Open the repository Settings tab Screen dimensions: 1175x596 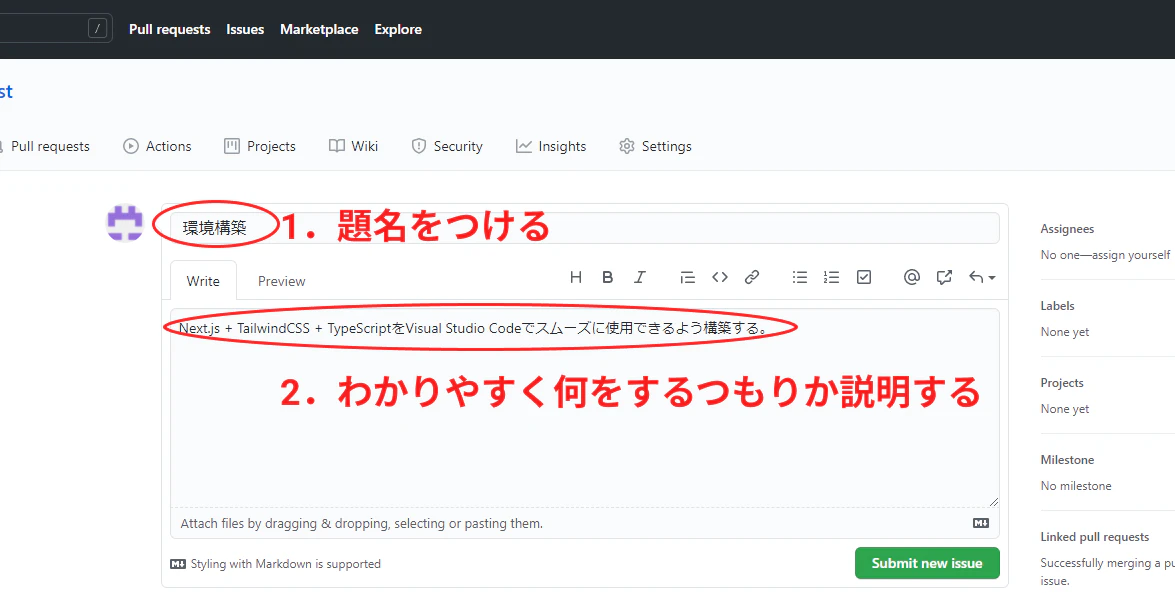click(x=656, y=146)
